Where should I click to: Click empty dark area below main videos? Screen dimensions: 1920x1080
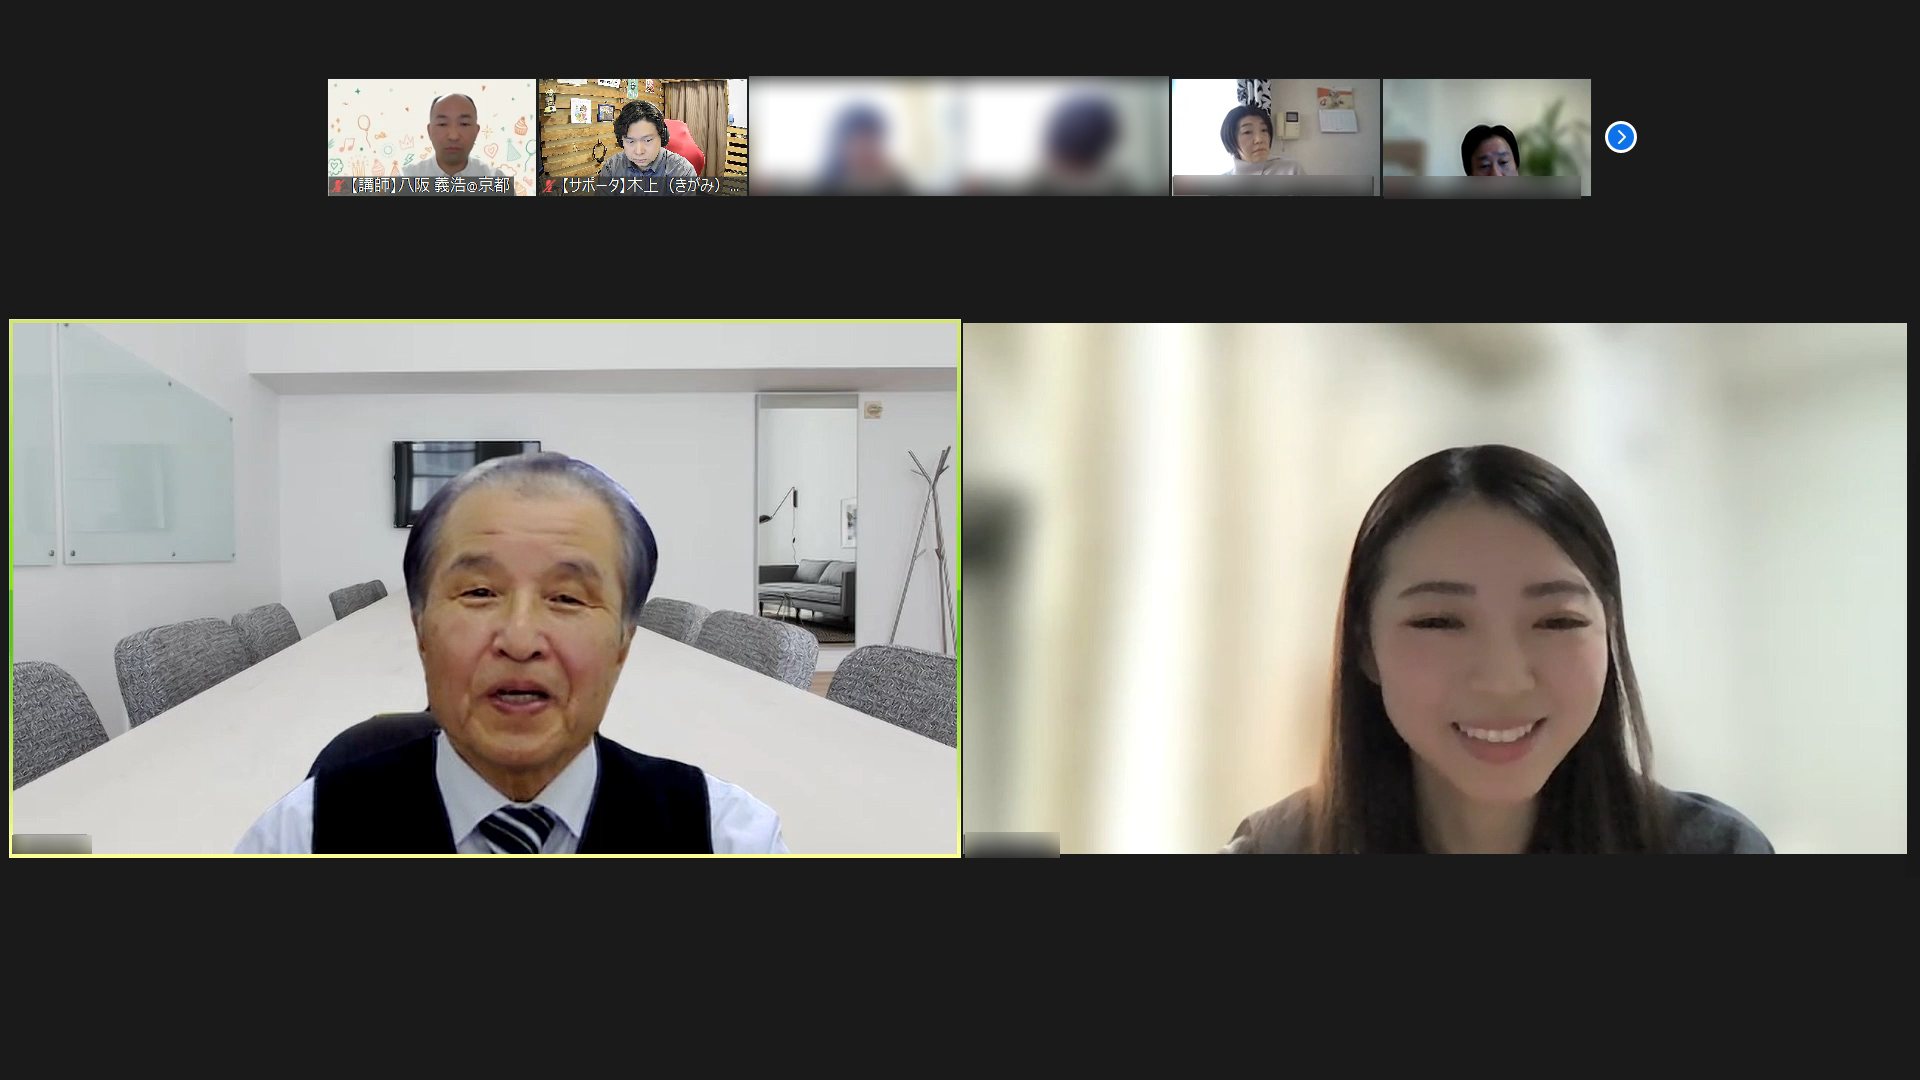tap(960, 970)
